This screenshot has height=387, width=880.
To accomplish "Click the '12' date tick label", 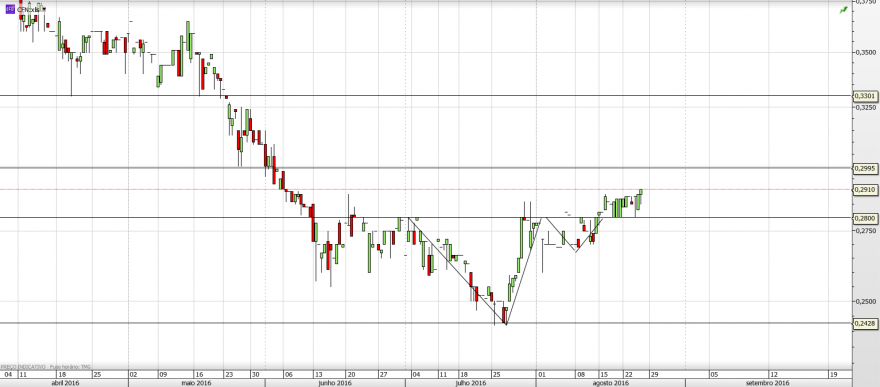I will (x=773, y=374).
